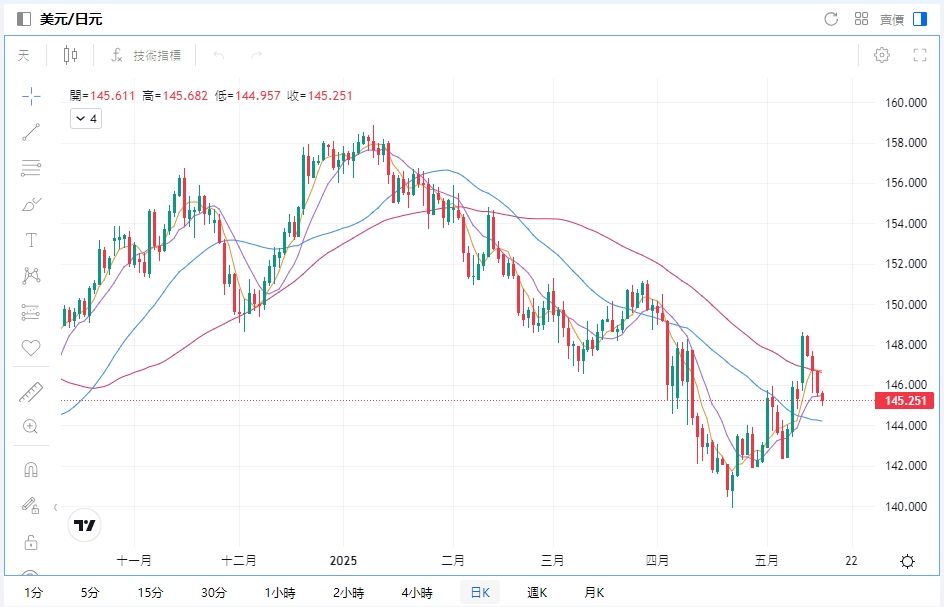Open the 天 interval dropdown
Viewport: 944px width, 607px height.
23,55
